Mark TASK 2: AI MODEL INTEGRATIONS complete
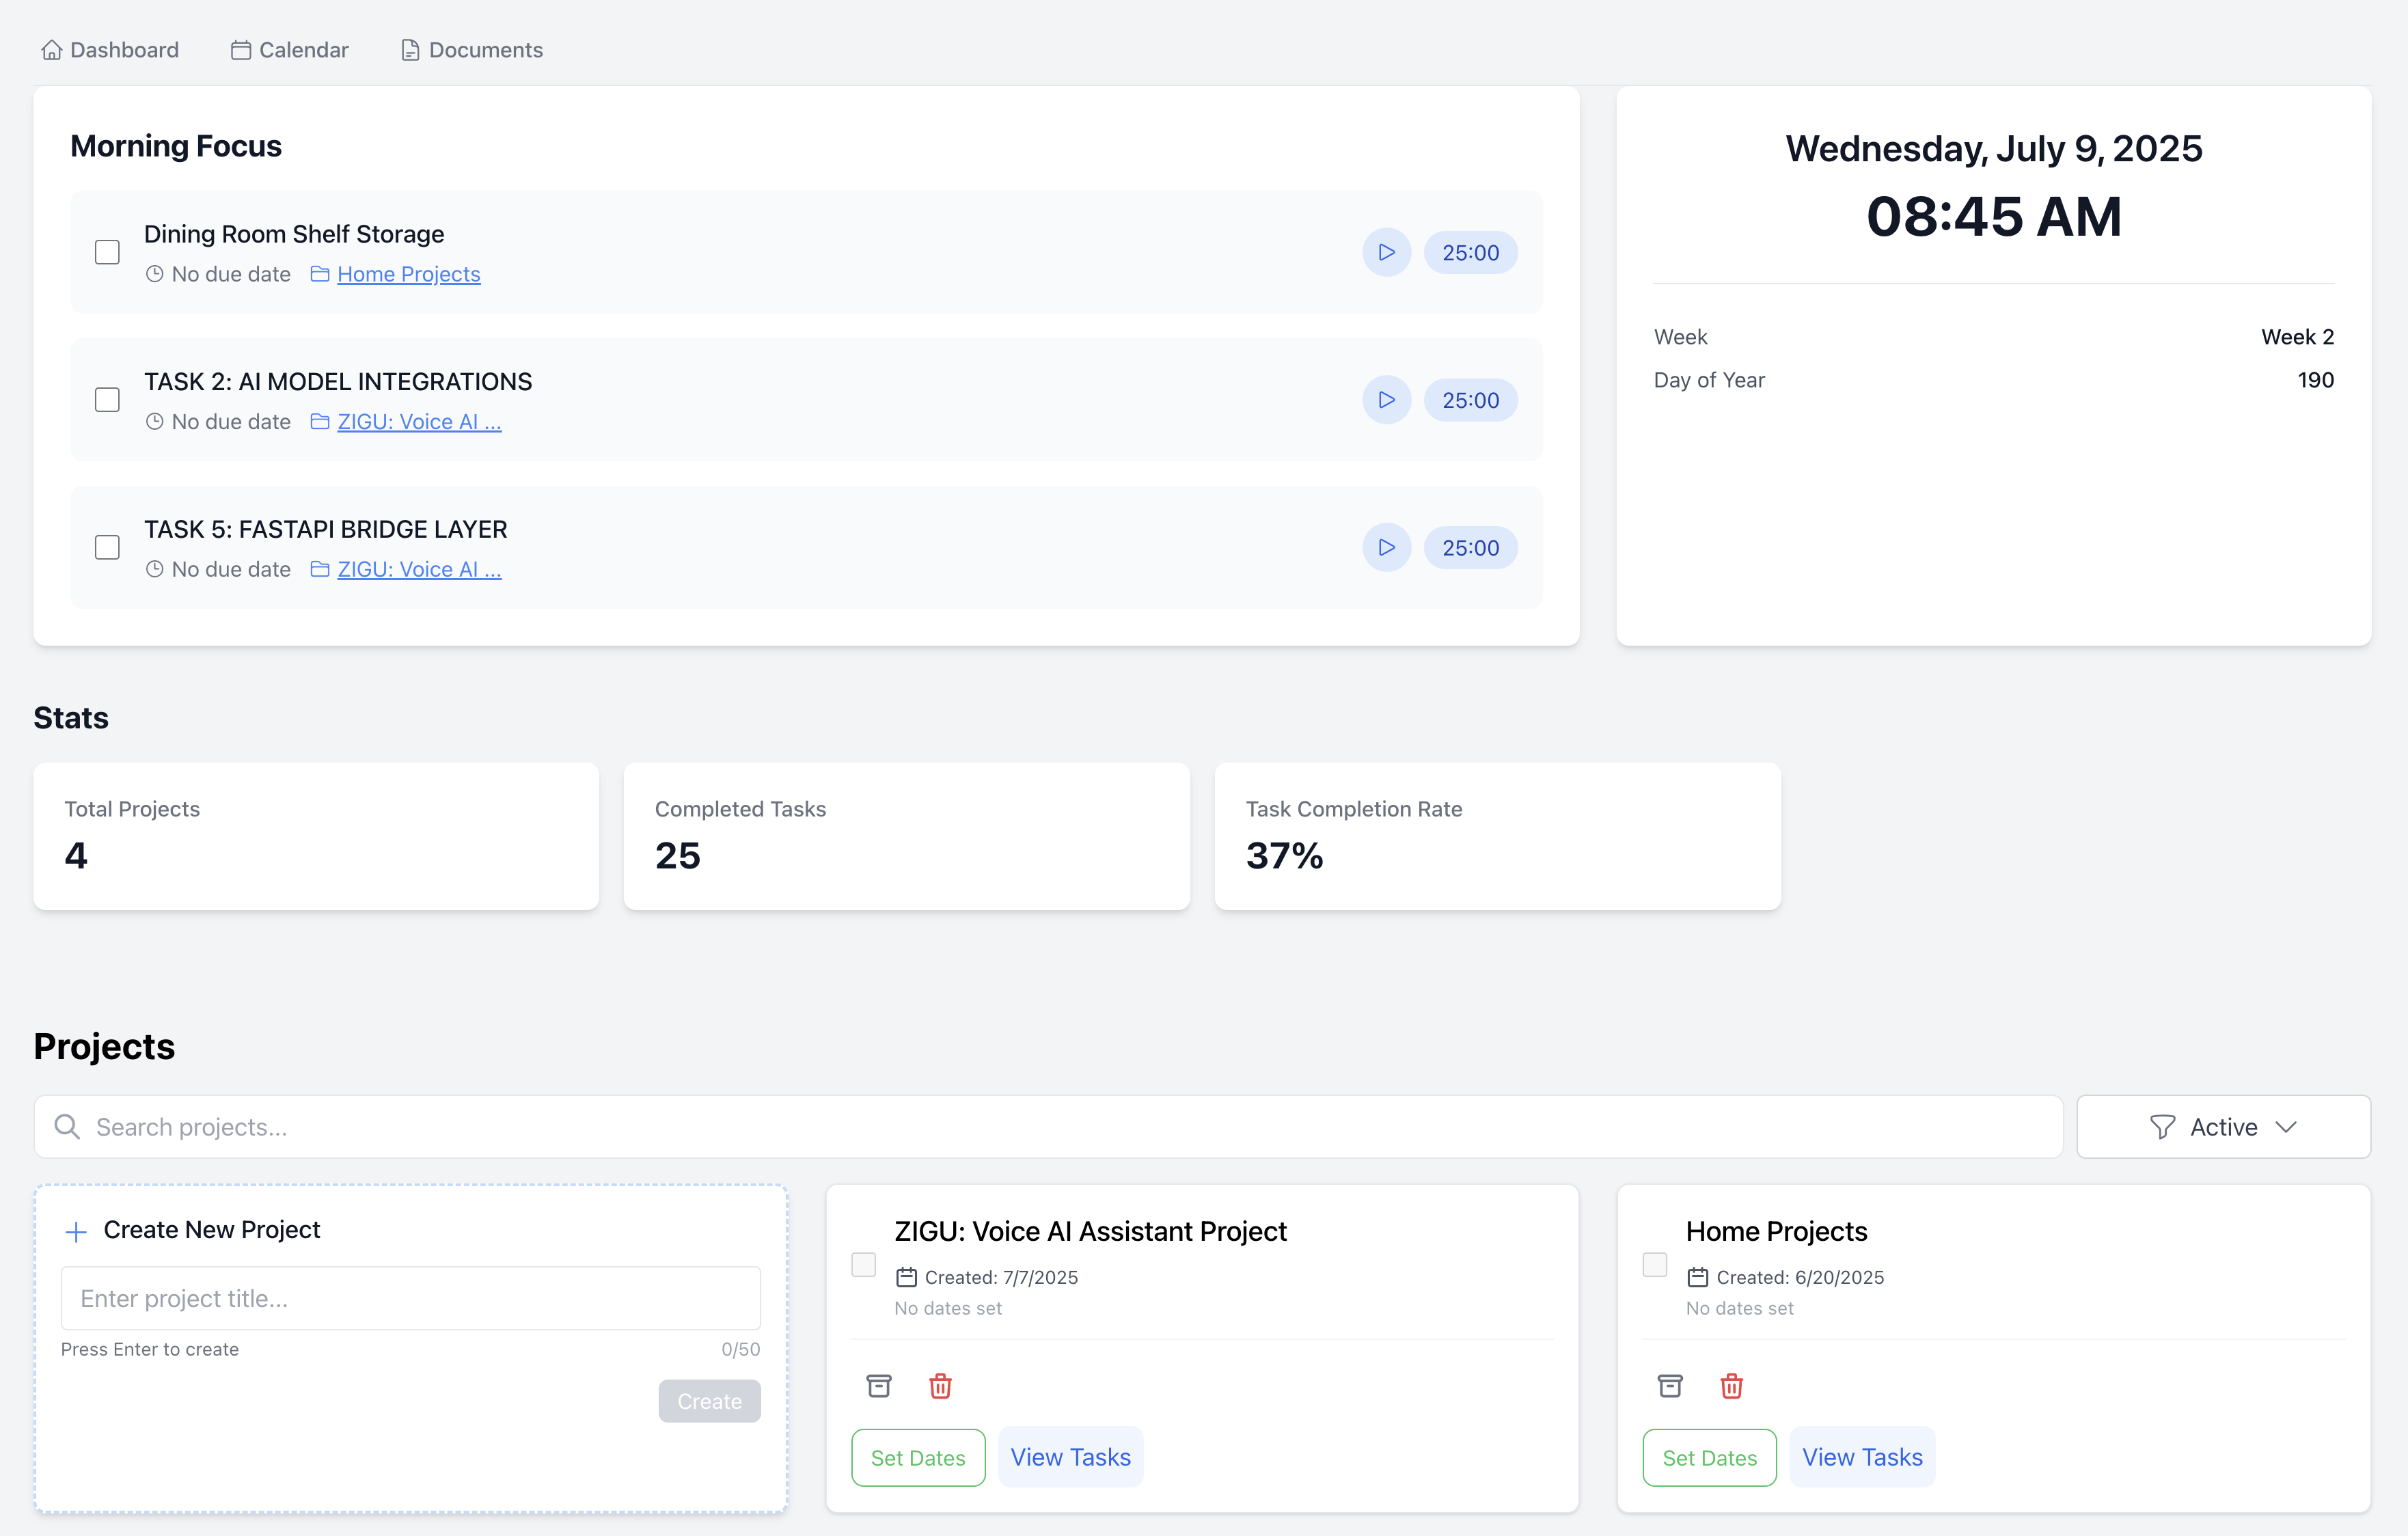The width and height of the screenshot is (2408, 1536). [x=107, y=400]
